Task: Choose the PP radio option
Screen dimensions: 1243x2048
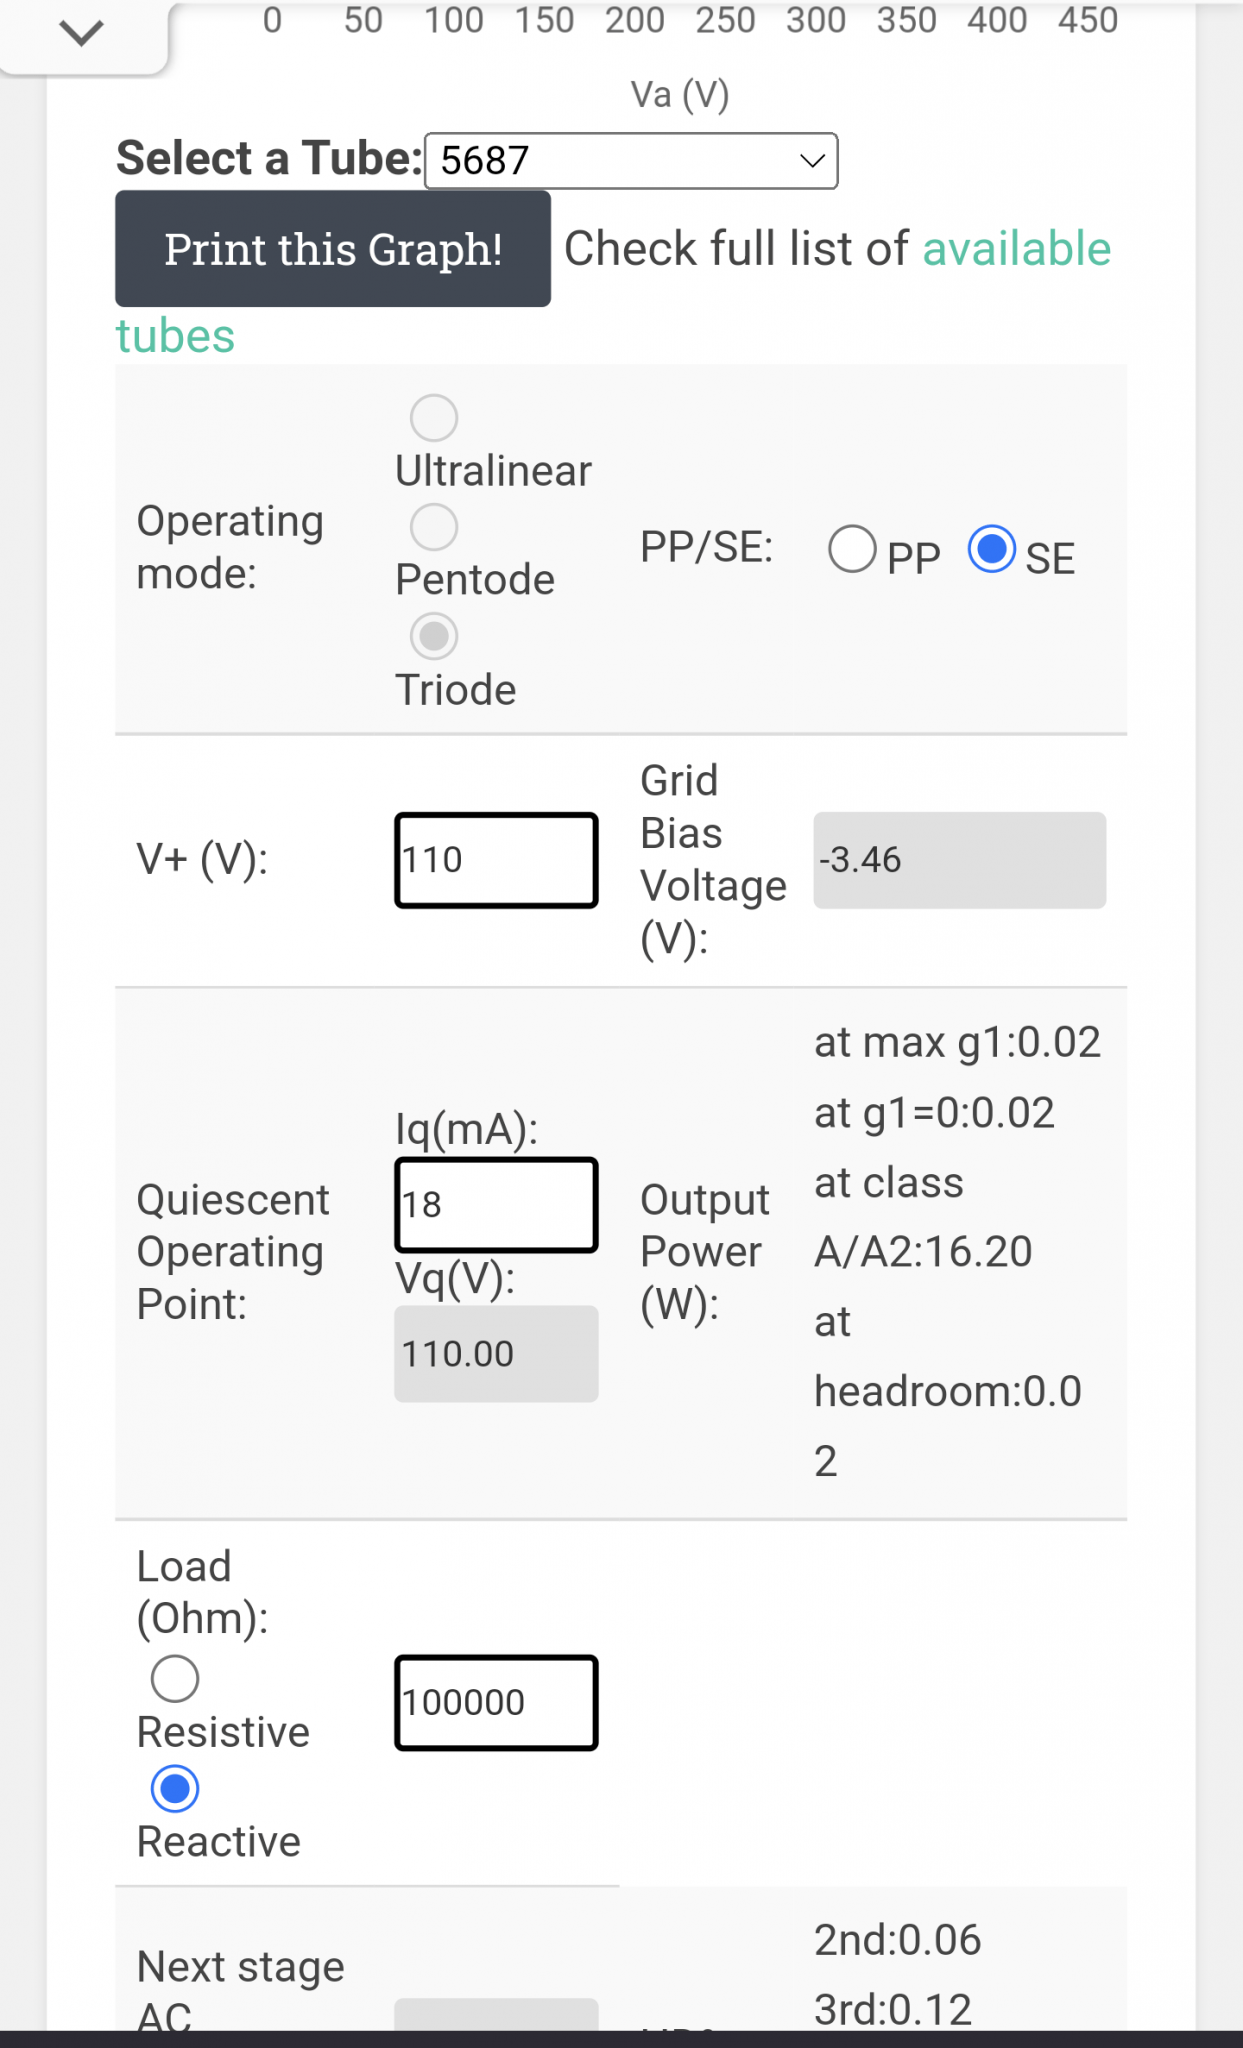Action: (853, 549)
